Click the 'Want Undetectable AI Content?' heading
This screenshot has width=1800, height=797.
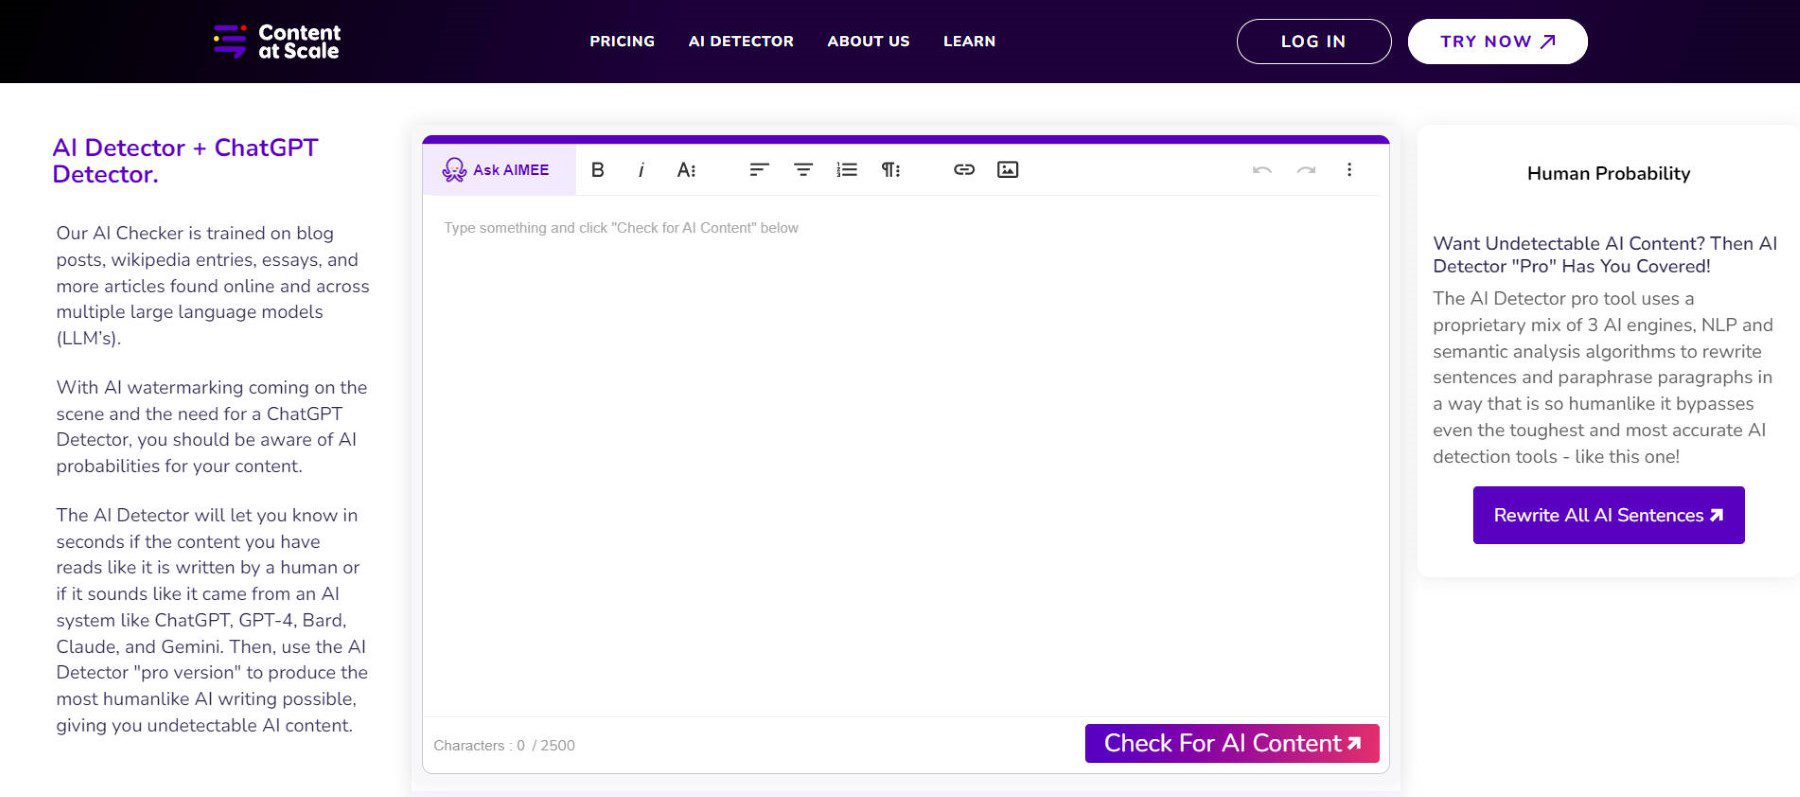(x=1605, y=254)
